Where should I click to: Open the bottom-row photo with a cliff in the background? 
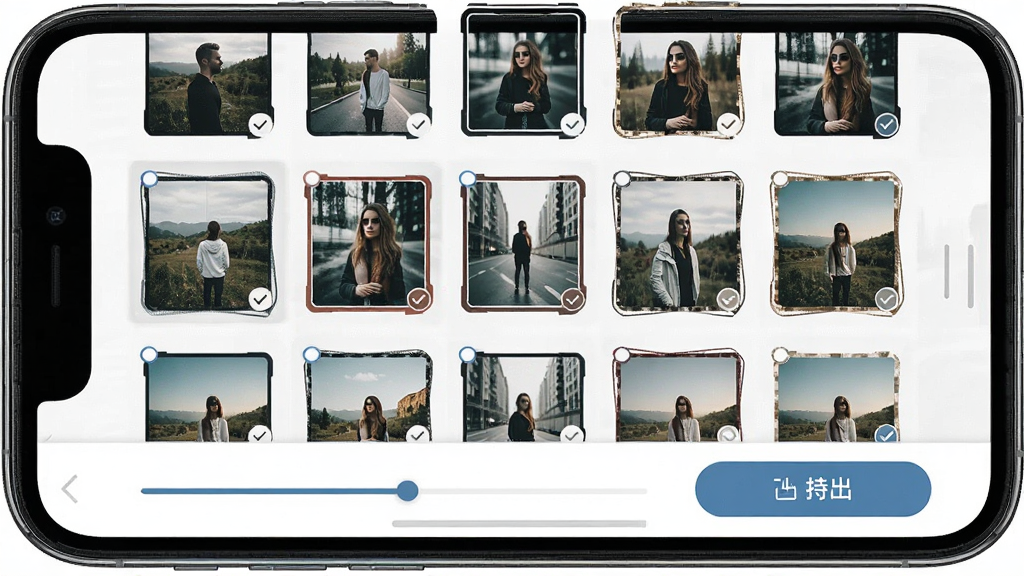coord(368,396)
